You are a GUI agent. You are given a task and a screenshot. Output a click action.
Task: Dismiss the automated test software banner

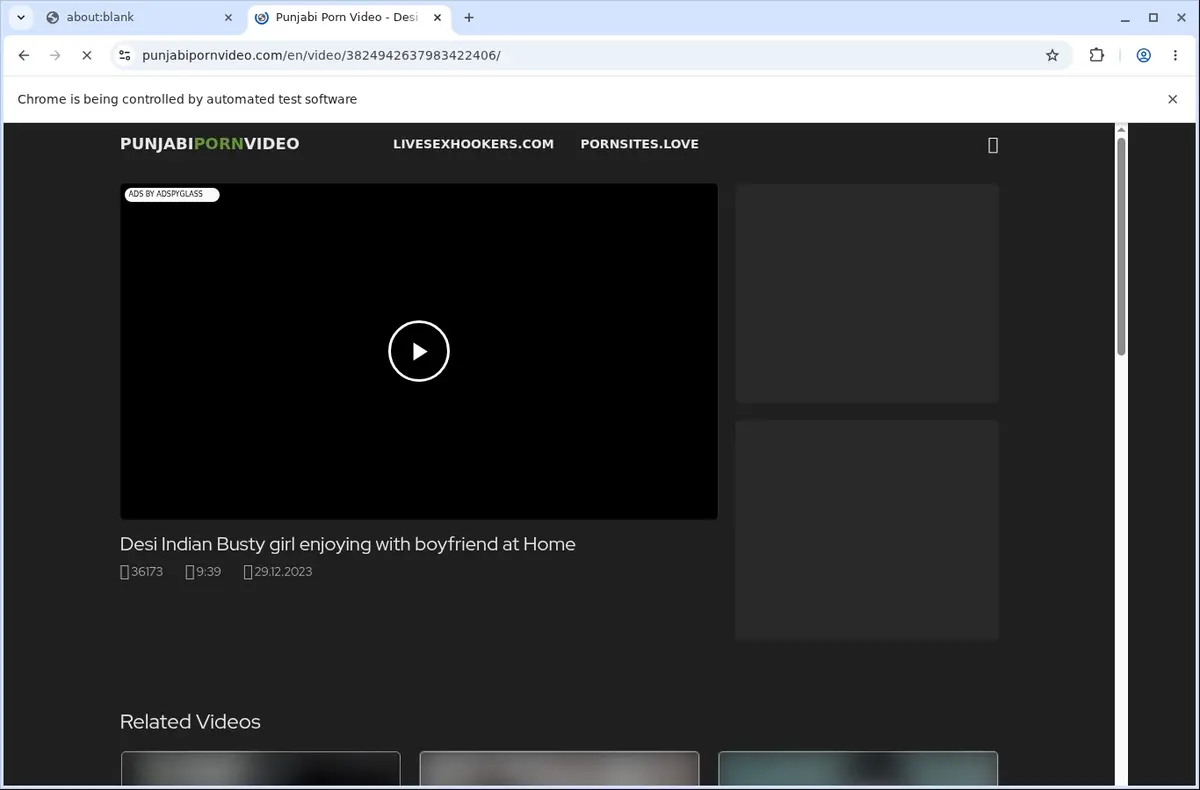pos(1172,99)
